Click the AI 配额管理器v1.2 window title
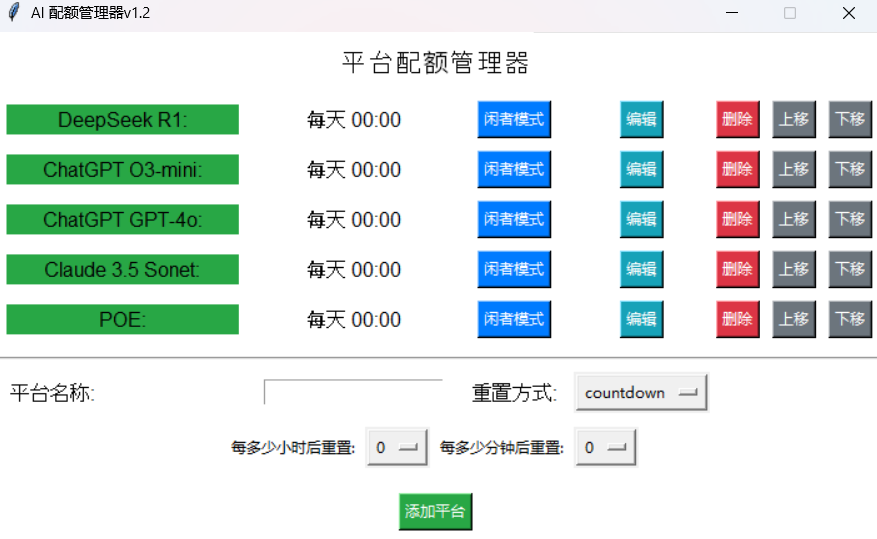Image resolution: width=877 pixels, height=539 pixels. pos(91,12)
